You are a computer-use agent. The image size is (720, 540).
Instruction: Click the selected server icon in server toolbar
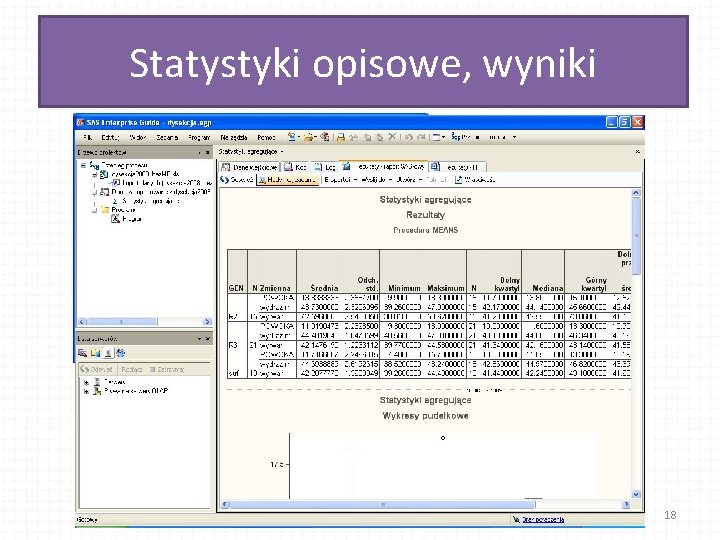107,353
